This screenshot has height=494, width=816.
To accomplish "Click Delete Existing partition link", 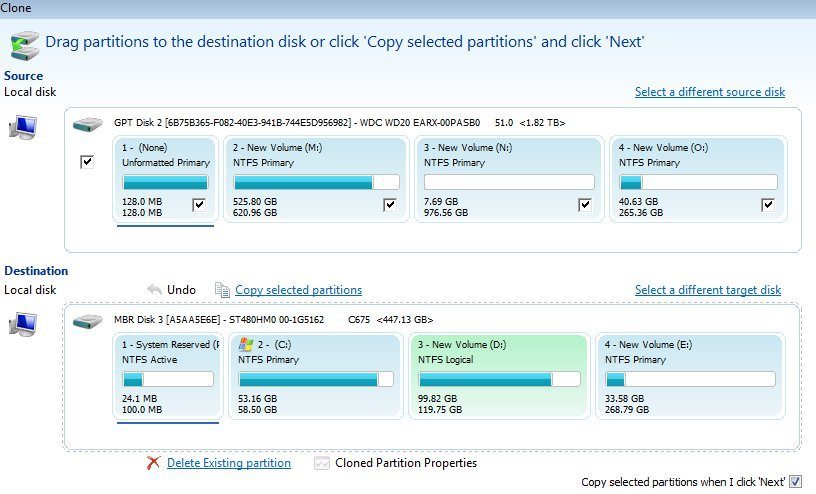I will [x=229, y=463].
